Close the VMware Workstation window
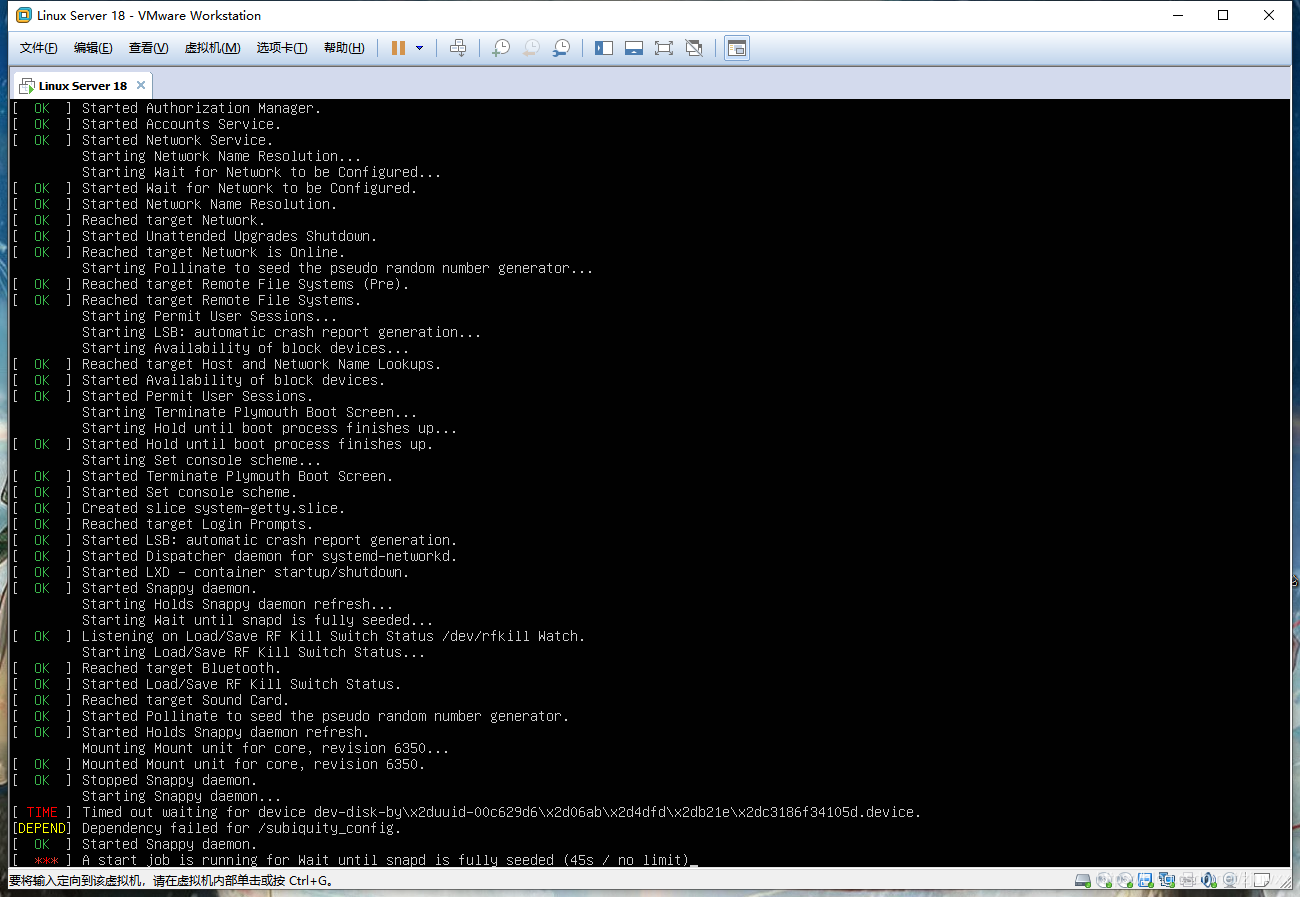 click(1269, 15)
